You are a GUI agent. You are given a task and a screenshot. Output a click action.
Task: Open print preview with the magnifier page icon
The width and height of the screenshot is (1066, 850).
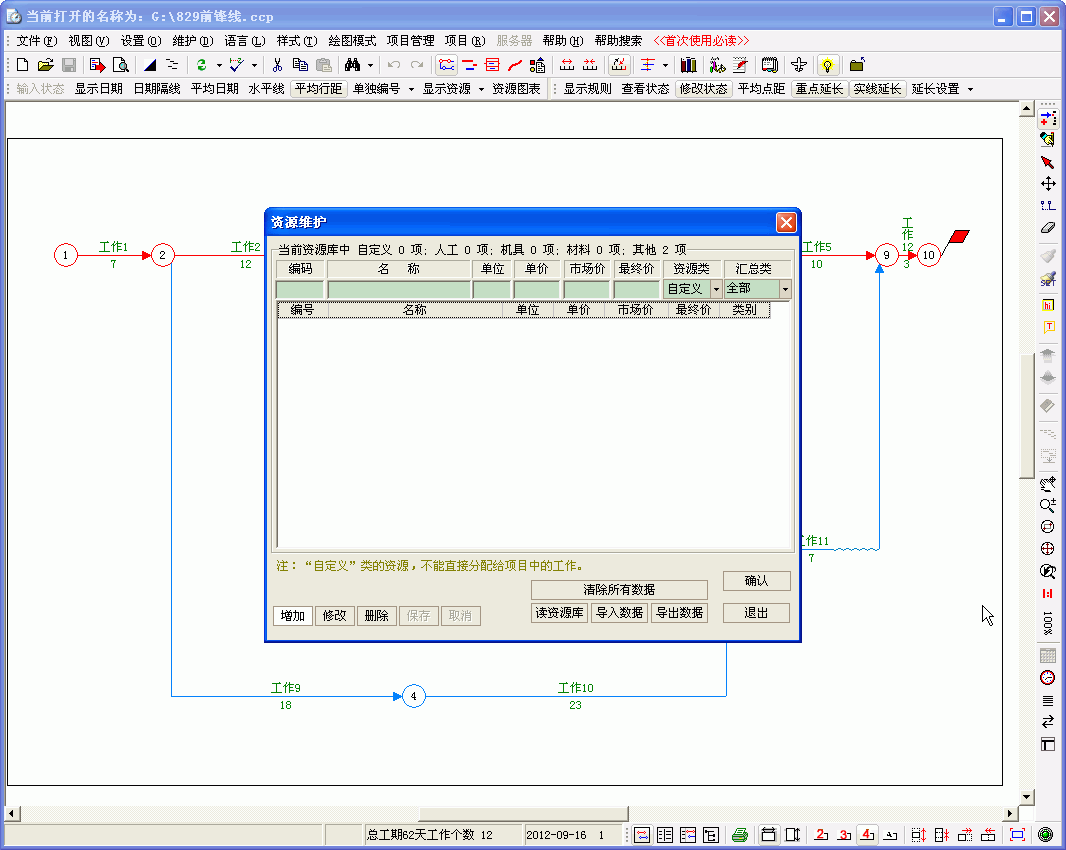pos(120,65)
